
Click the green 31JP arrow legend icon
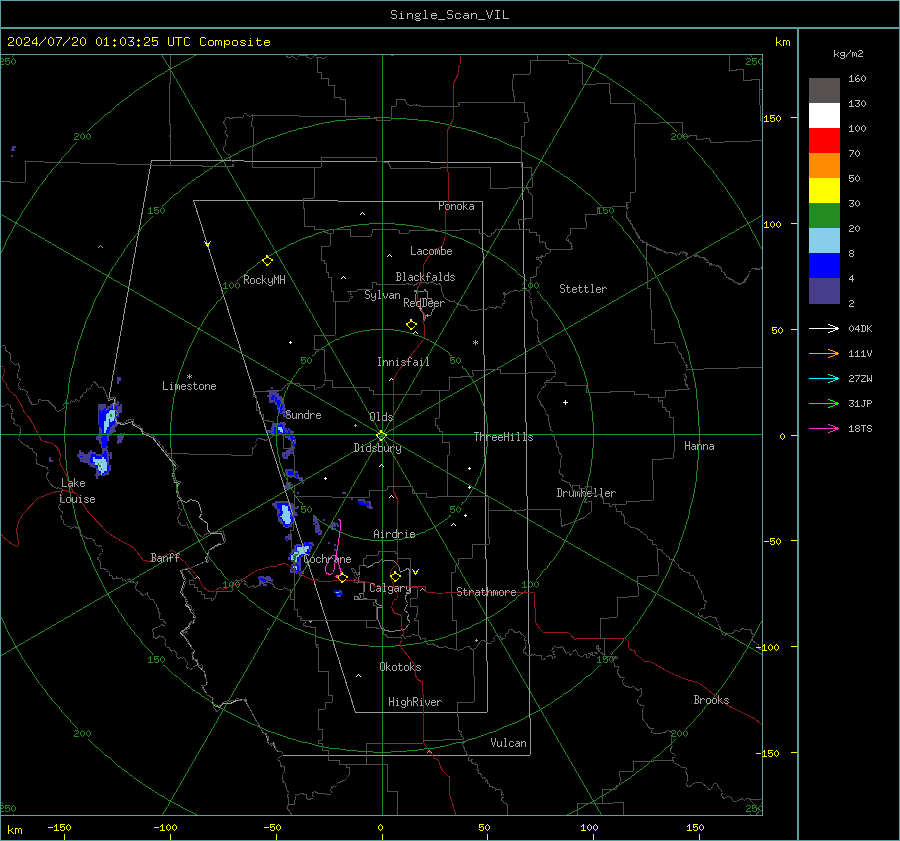coord(824,404)
